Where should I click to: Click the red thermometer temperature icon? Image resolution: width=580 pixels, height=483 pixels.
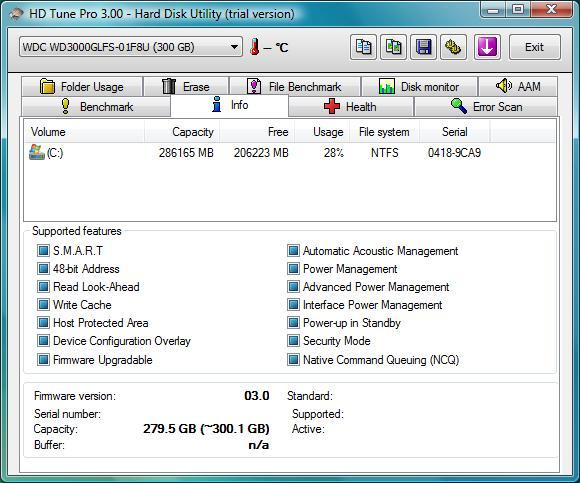coord(254,47)
